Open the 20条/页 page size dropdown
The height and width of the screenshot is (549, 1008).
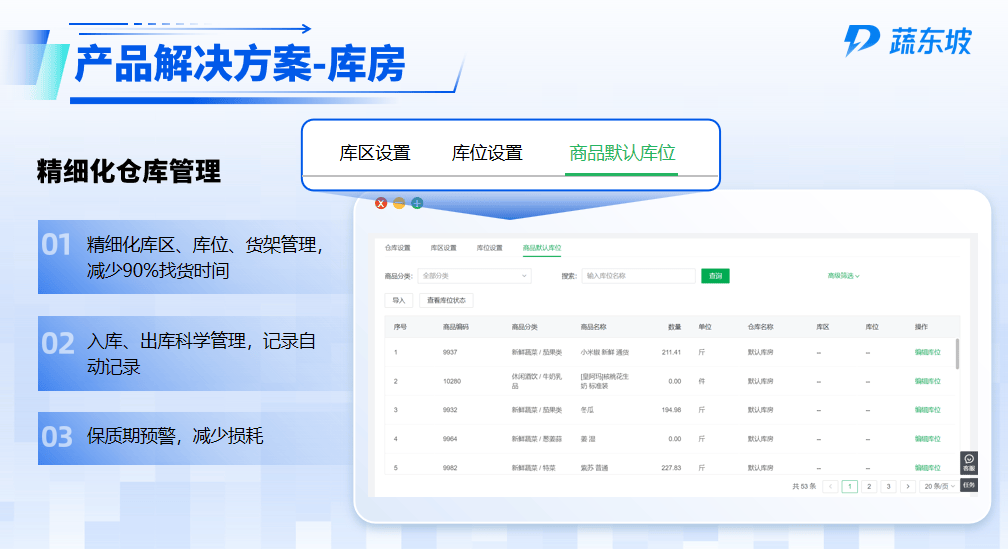(938, 486)
